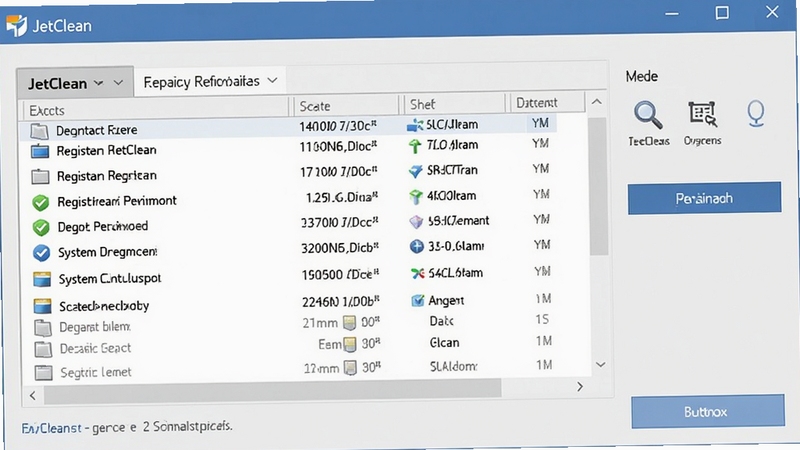The width and height of the screenshot is (800, 450).
Task: Maximize the JetClean window
Action: click(722, 13)
